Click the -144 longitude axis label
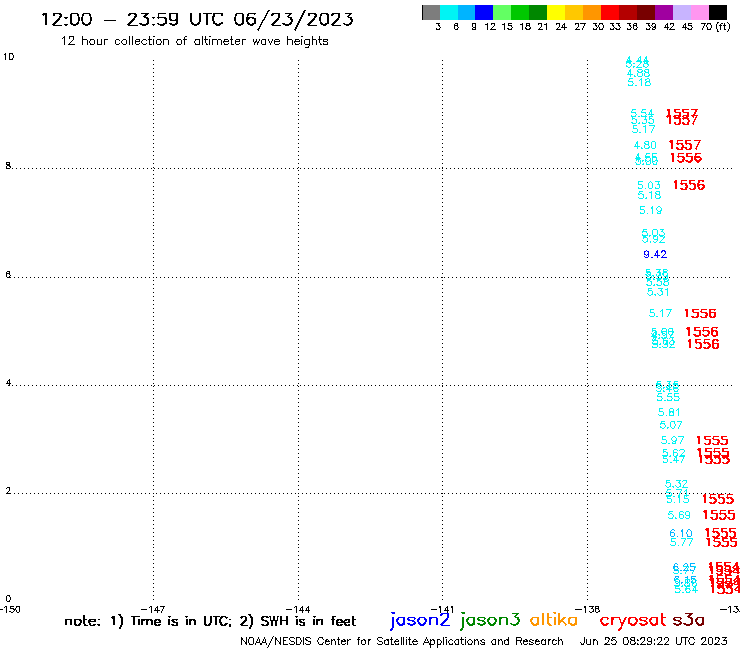740x650 pixels. tap(298, 609)
